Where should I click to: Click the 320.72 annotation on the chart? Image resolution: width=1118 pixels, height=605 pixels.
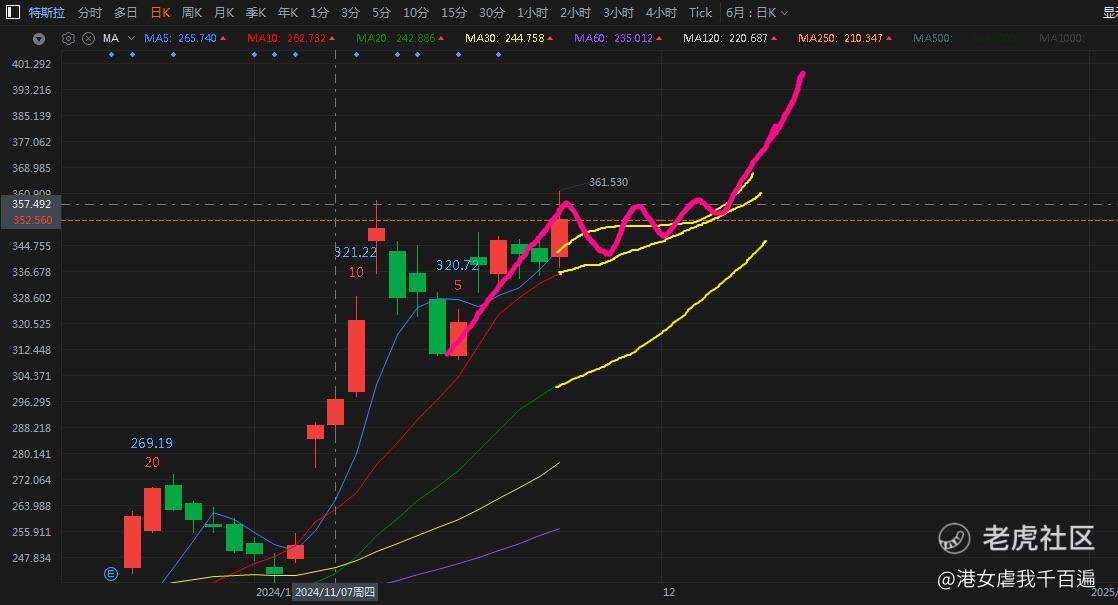tap(458, 265)
